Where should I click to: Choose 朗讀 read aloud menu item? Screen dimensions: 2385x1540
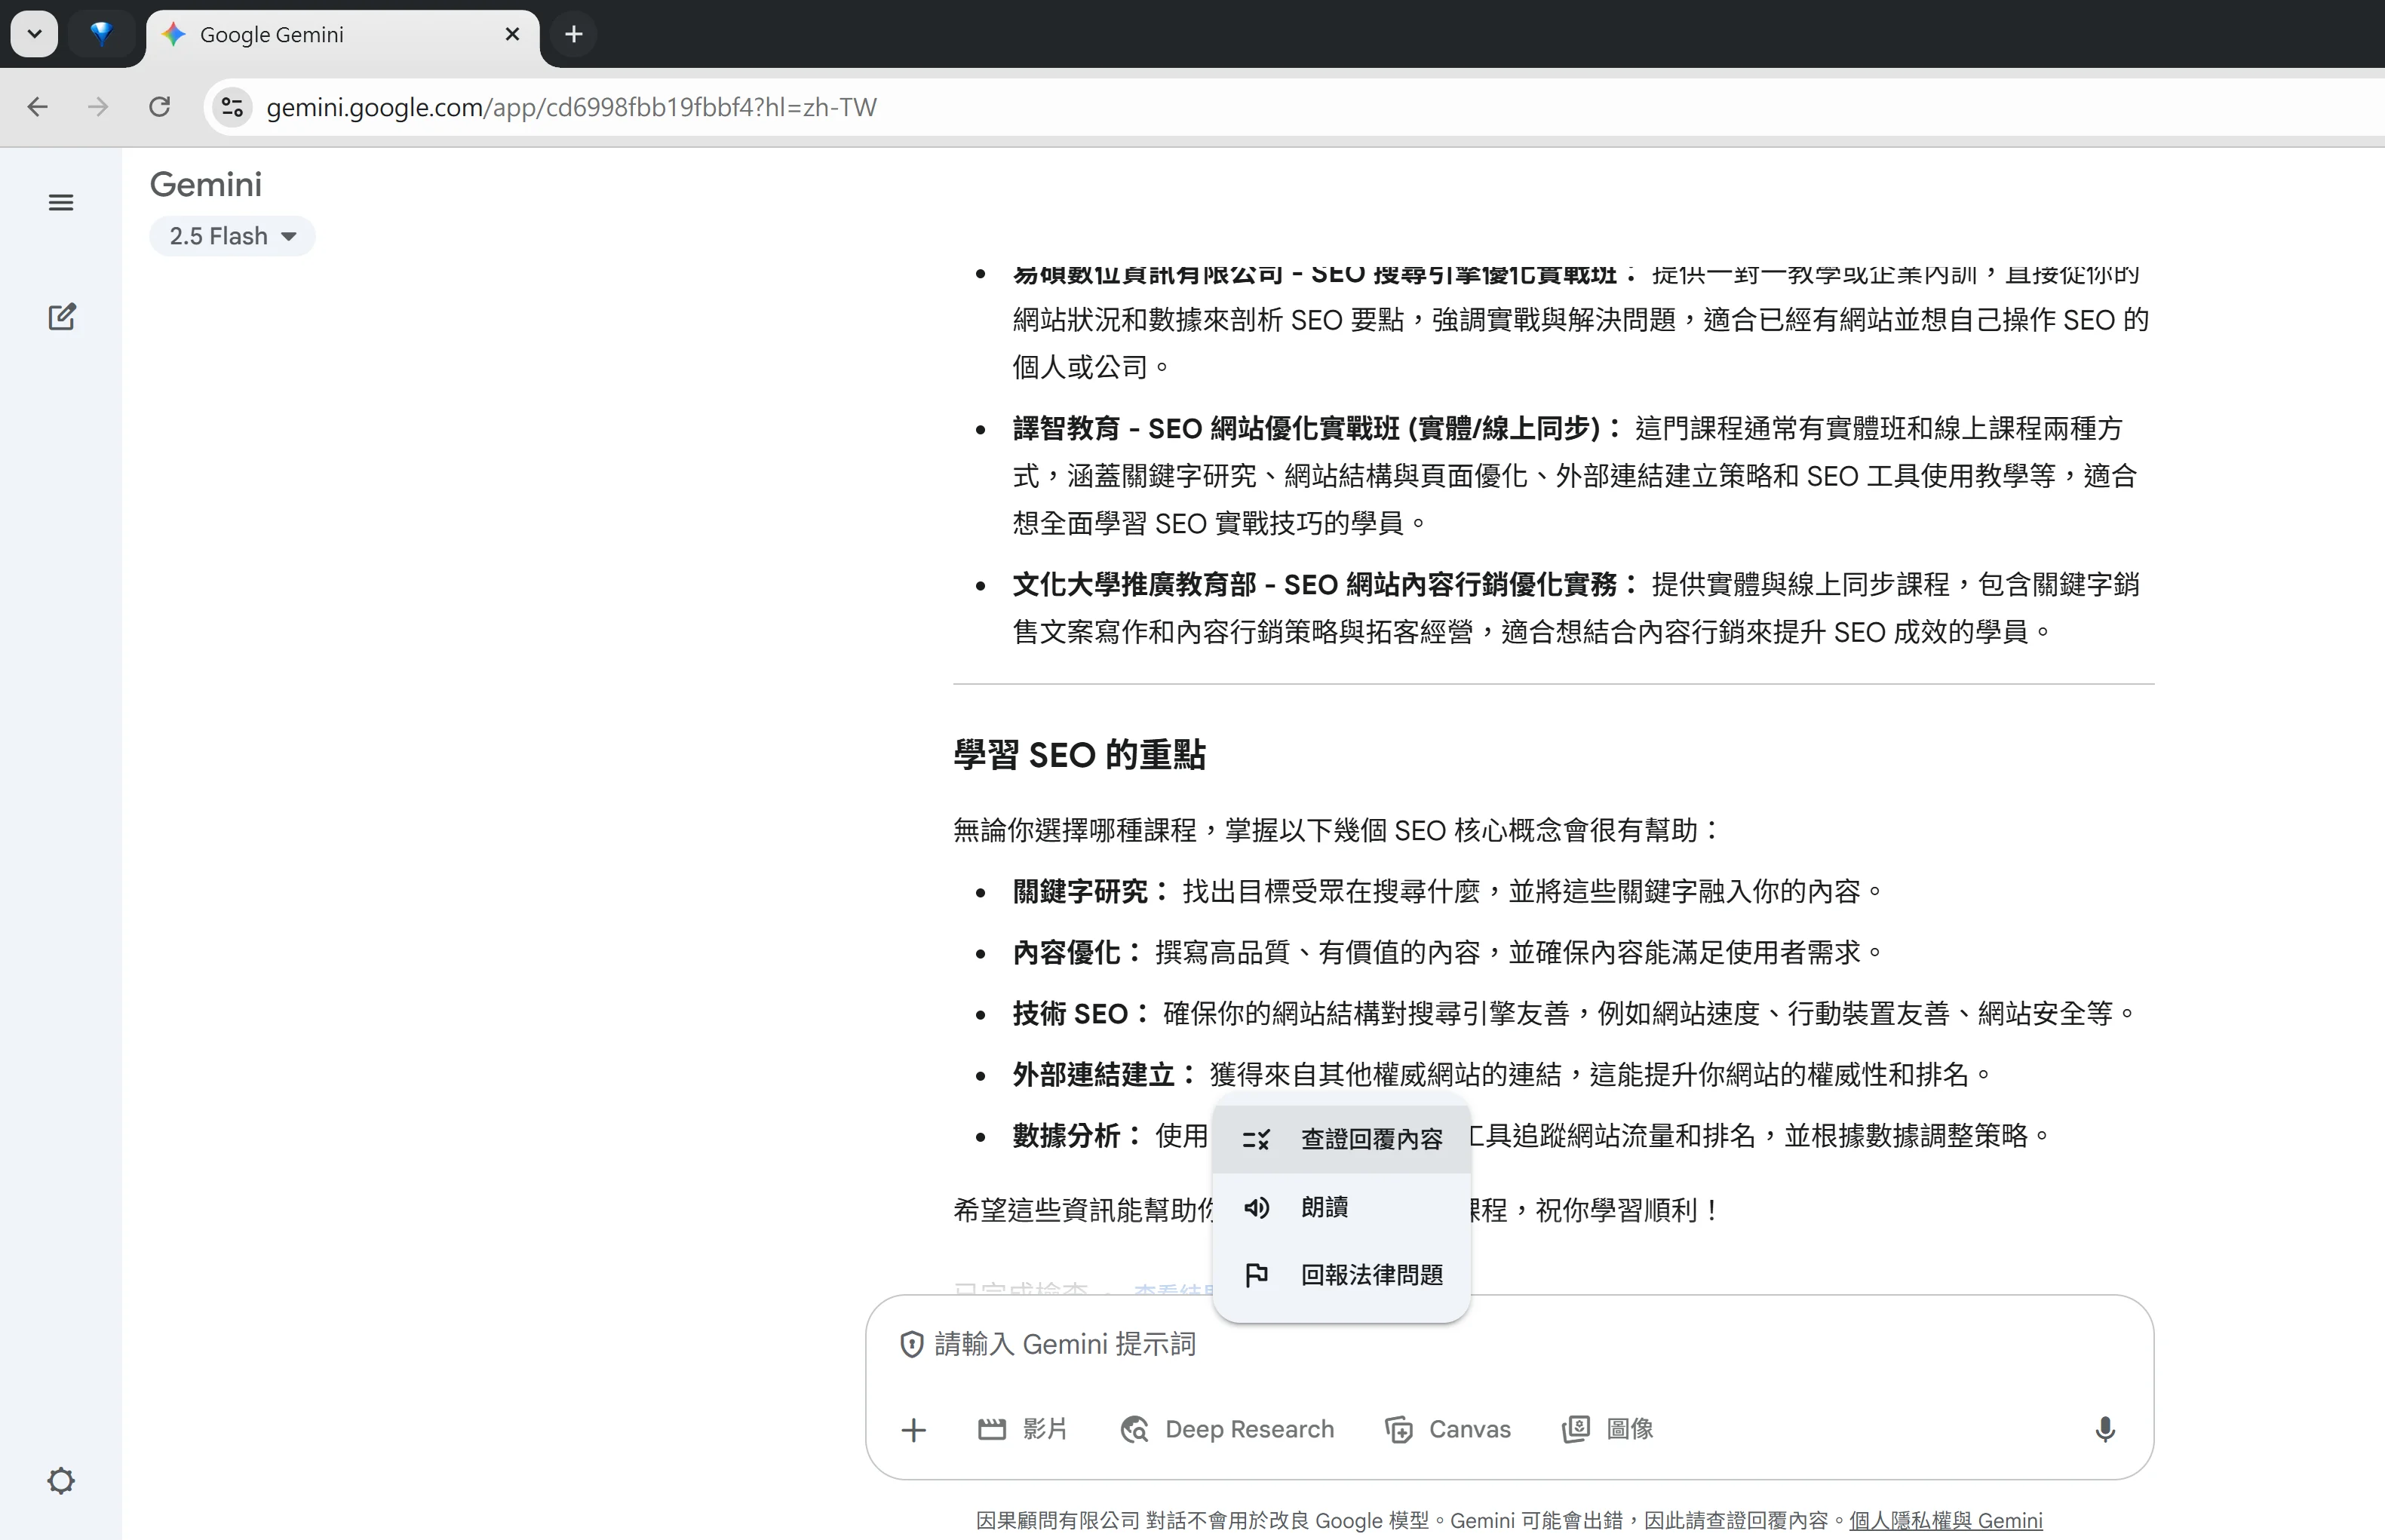tap(1323, 1207)
